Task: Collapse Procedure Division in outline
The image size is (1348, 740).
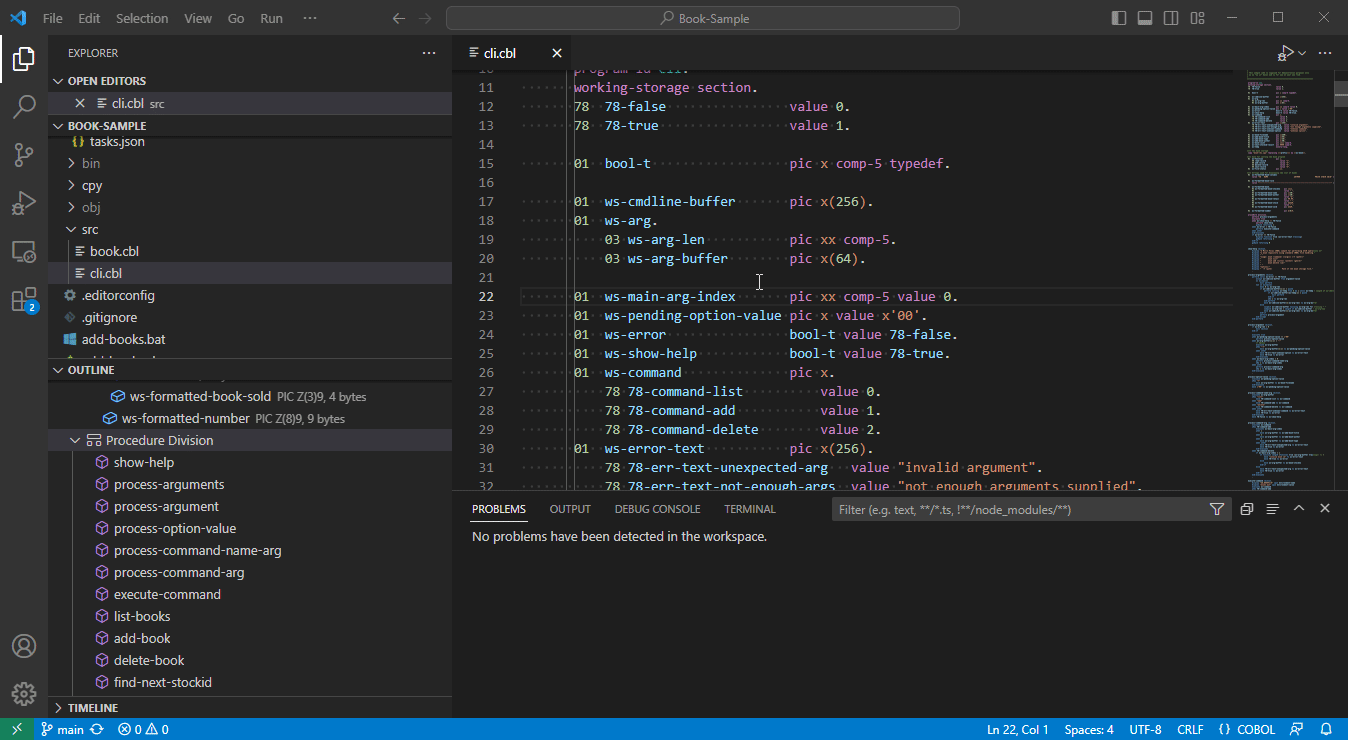Action: tap(75, 440)
